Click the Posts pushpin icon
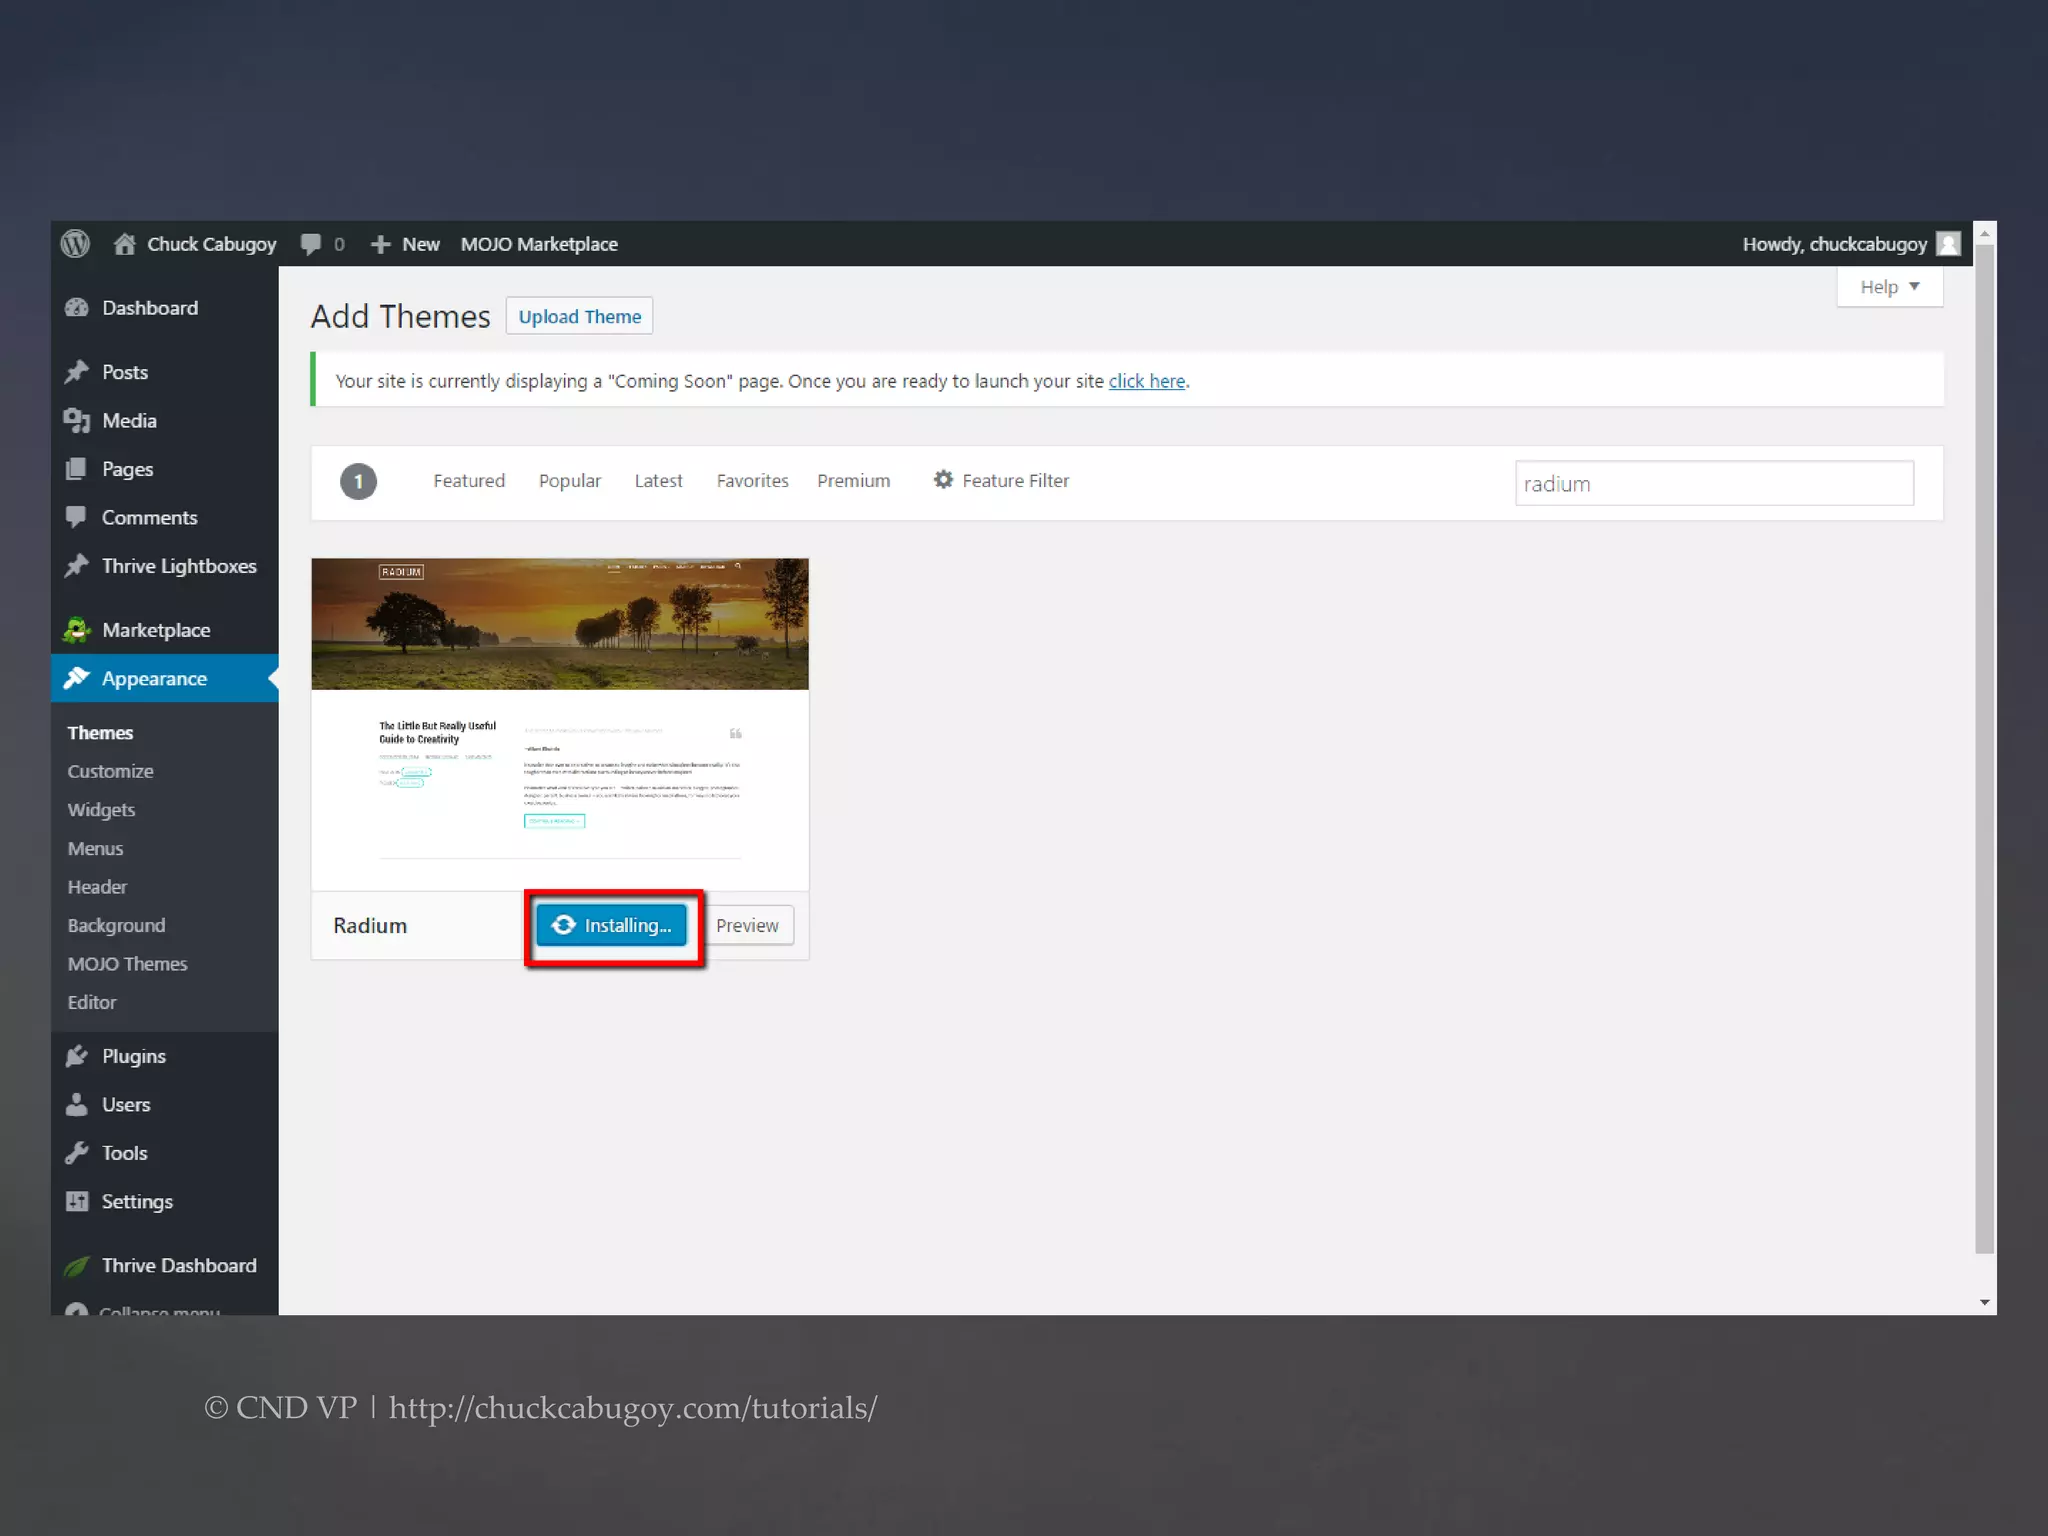2048x1536 pixels. 77,372
